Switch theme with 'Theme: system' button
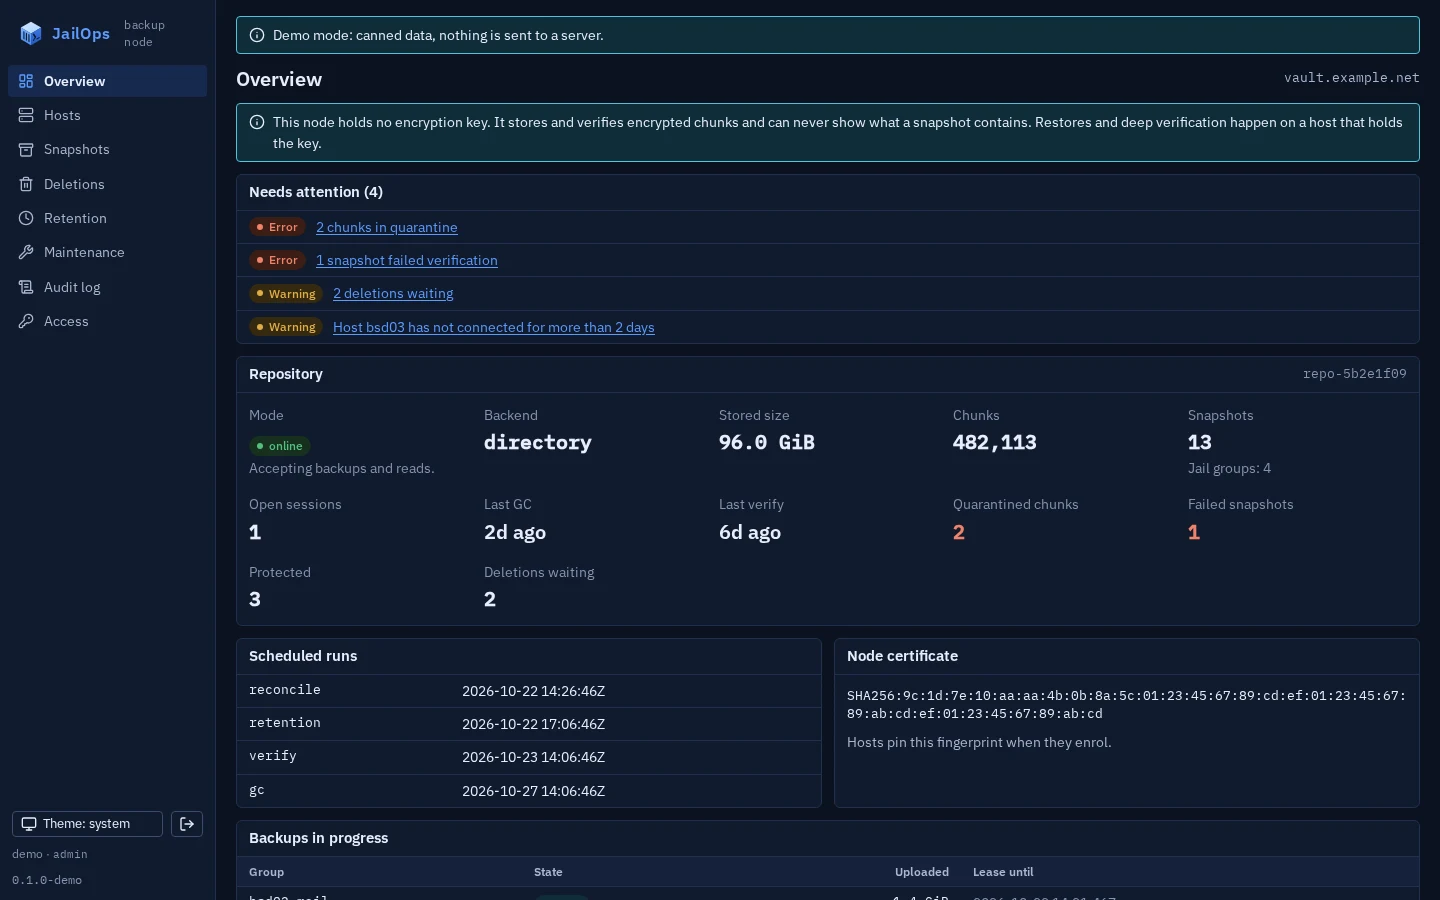This screenshot has height=900, width=1440. [x=87, y=824]
